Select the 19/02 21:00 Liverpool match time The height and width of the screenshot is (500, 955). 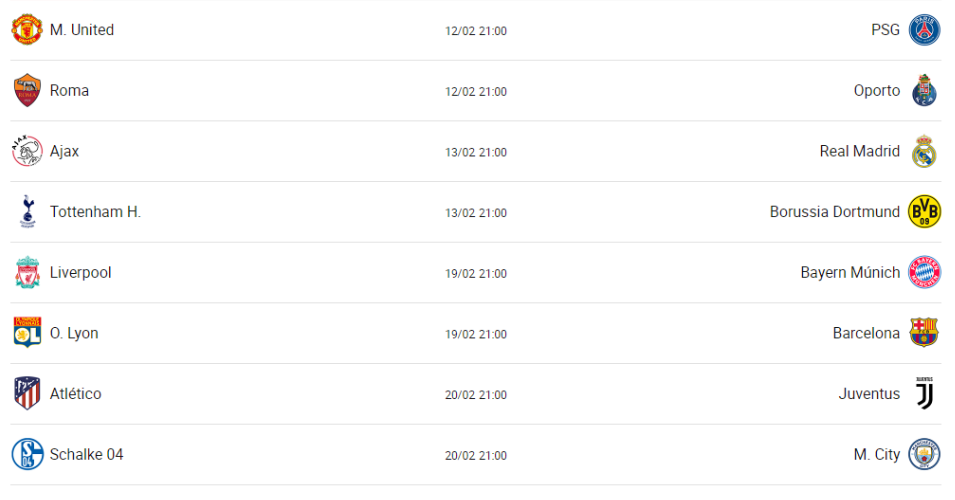pyautogui.click(x=476, y=274)
